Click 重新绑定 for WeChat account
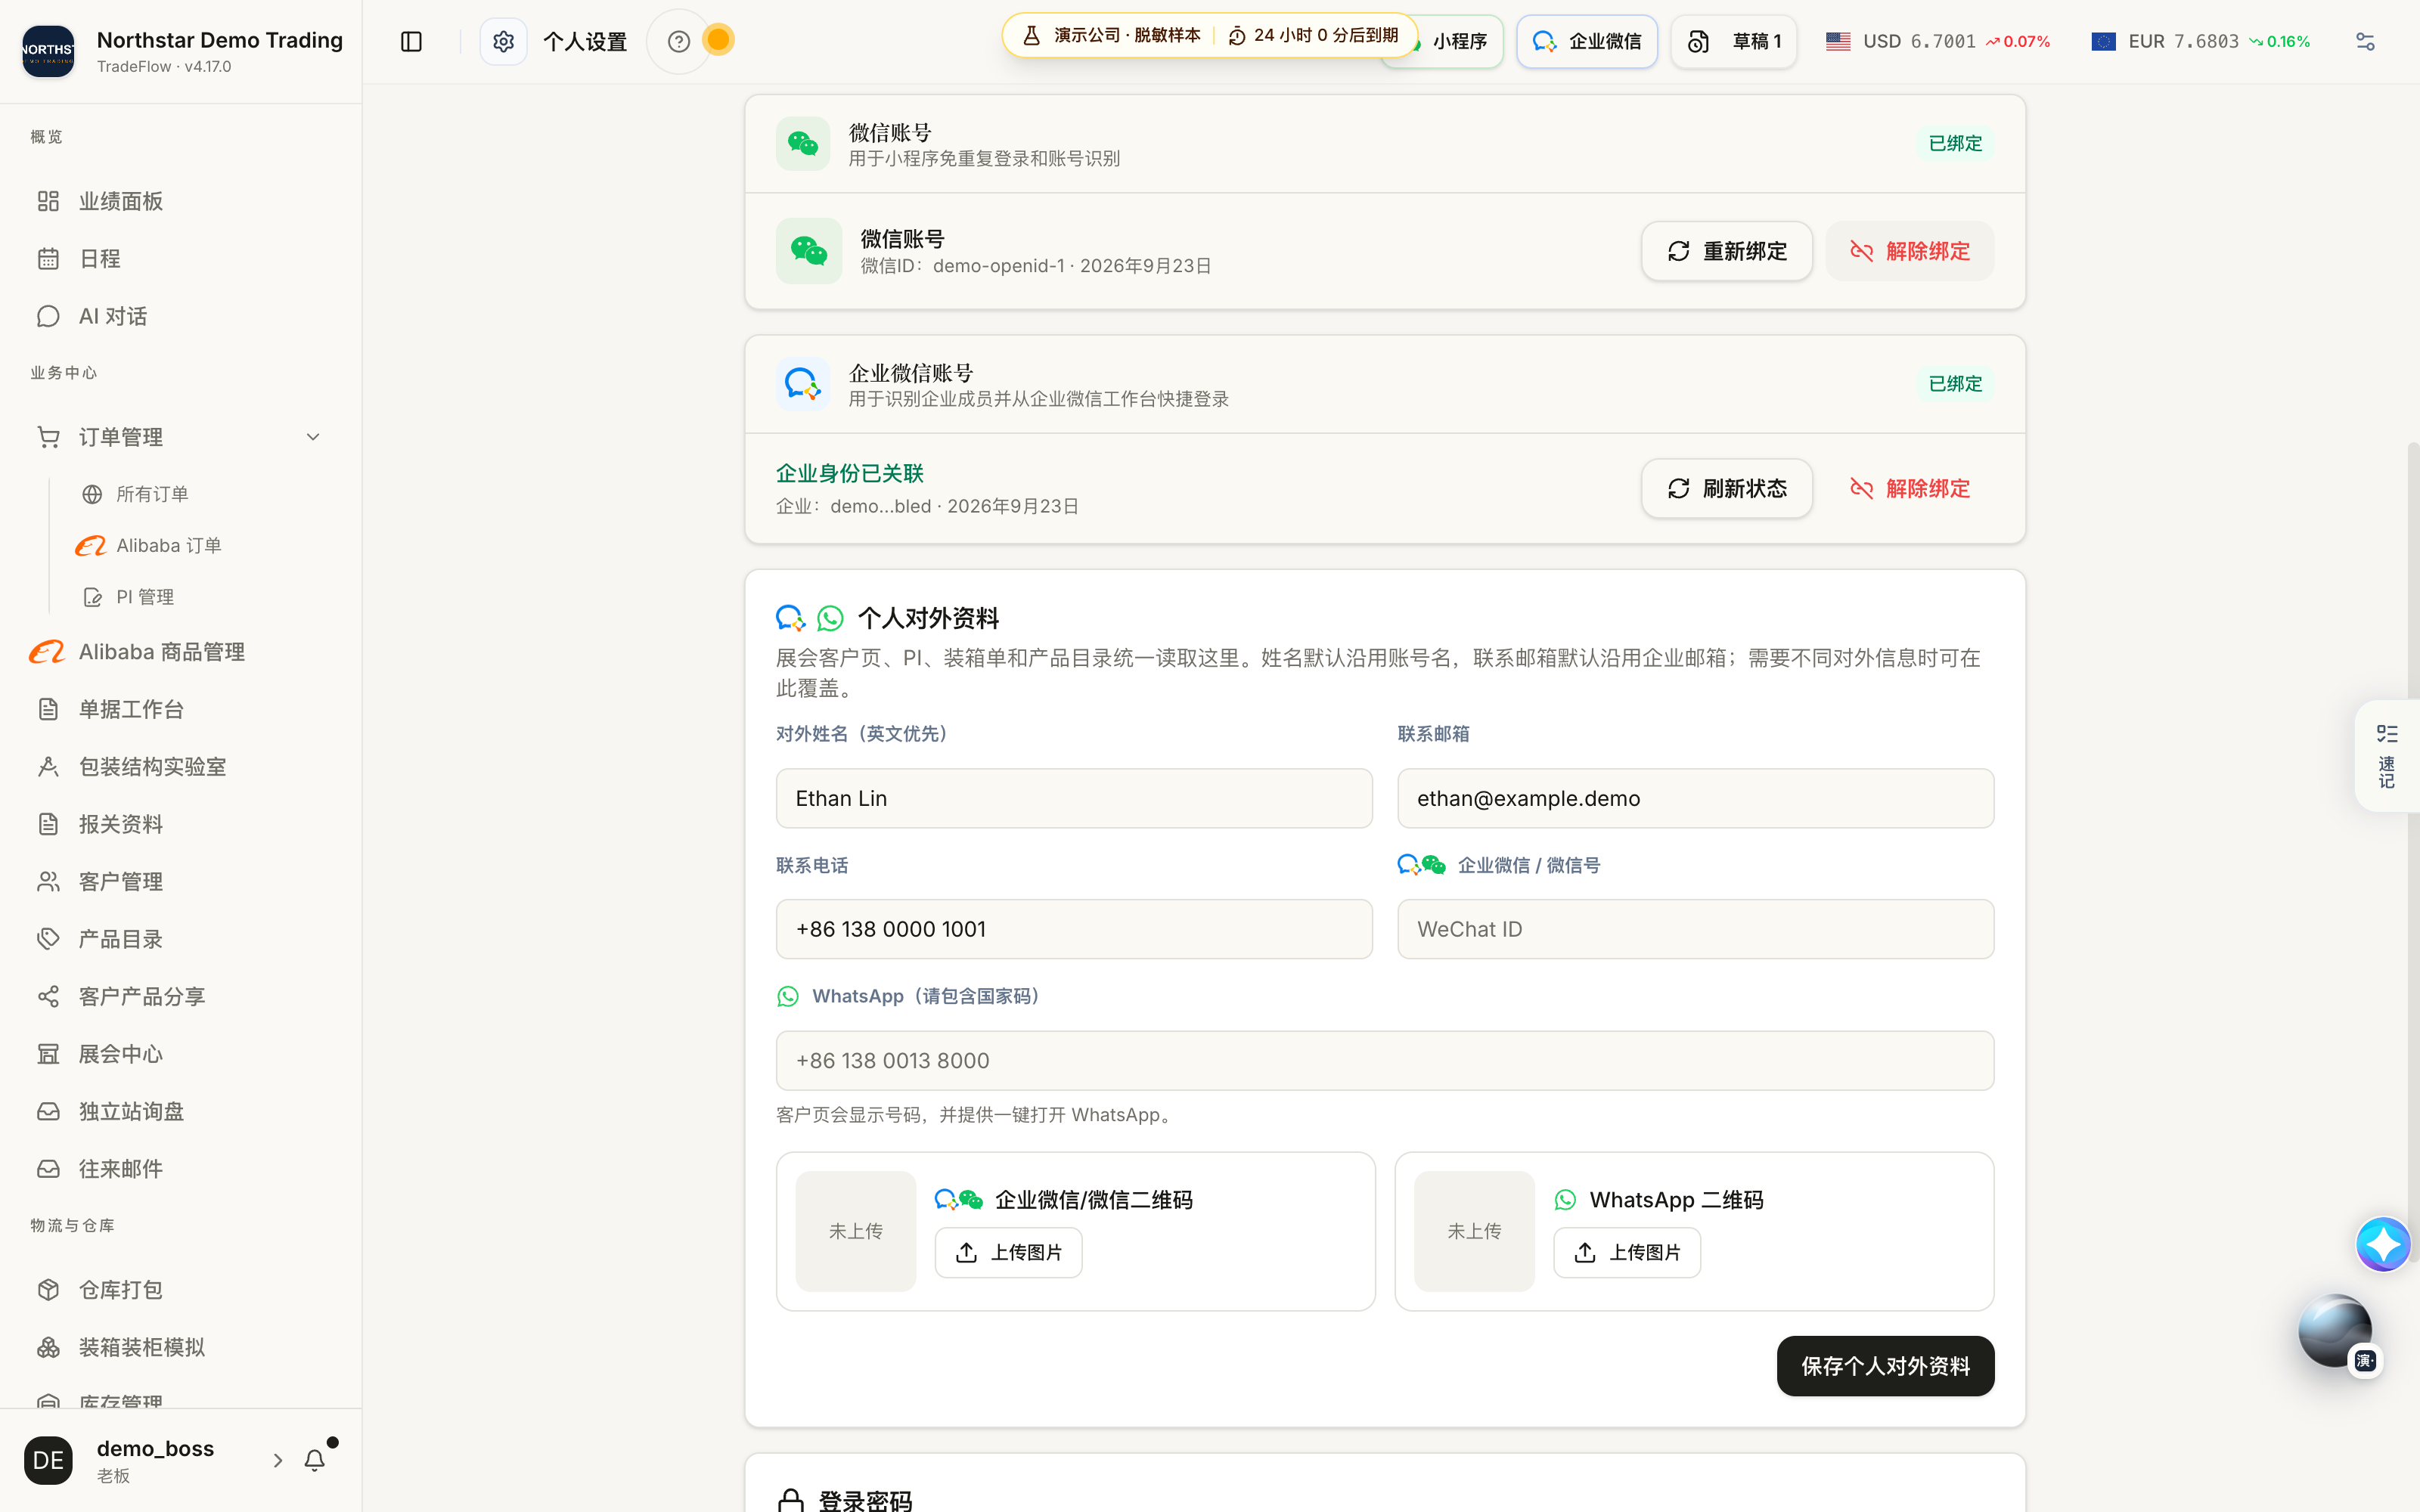 coord(1727,251)
